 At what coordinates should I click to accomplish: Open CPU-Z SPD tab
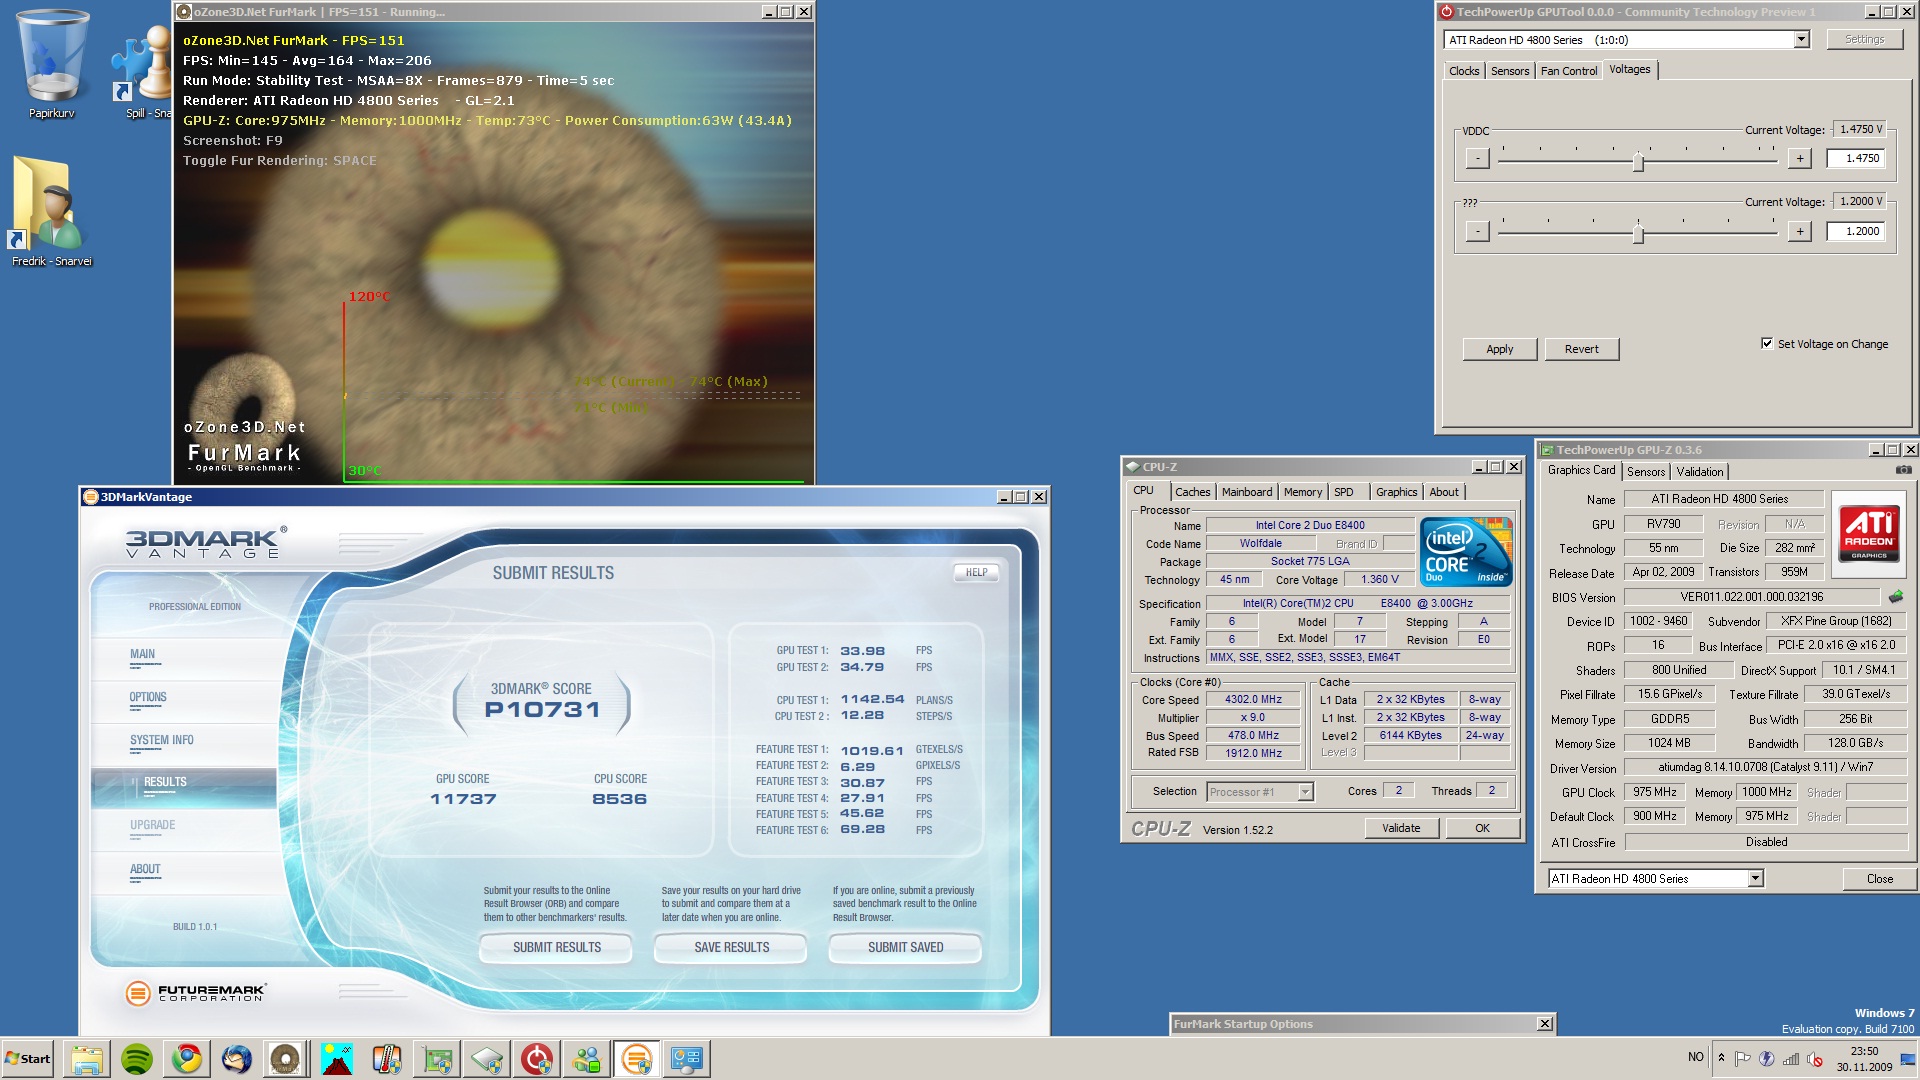point(1343,492)
